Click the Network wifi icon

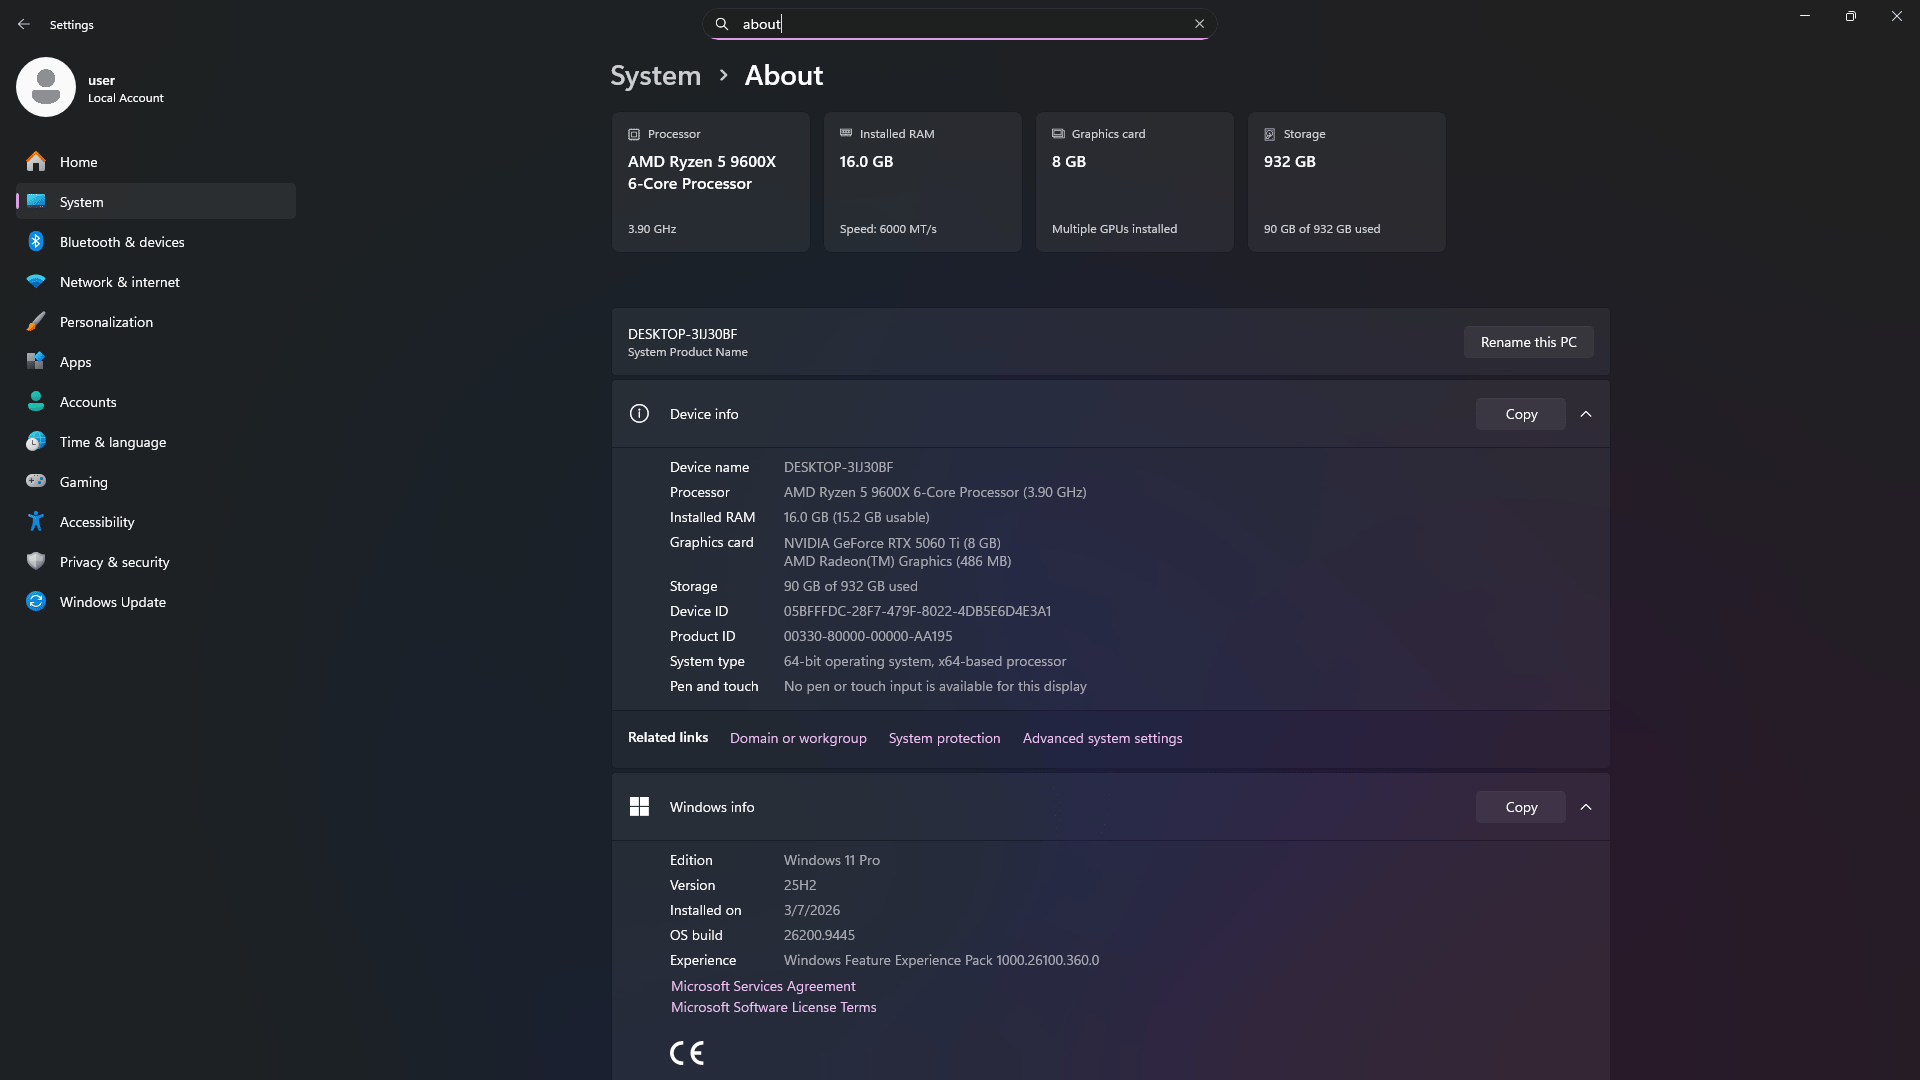(x=36, y=281)
